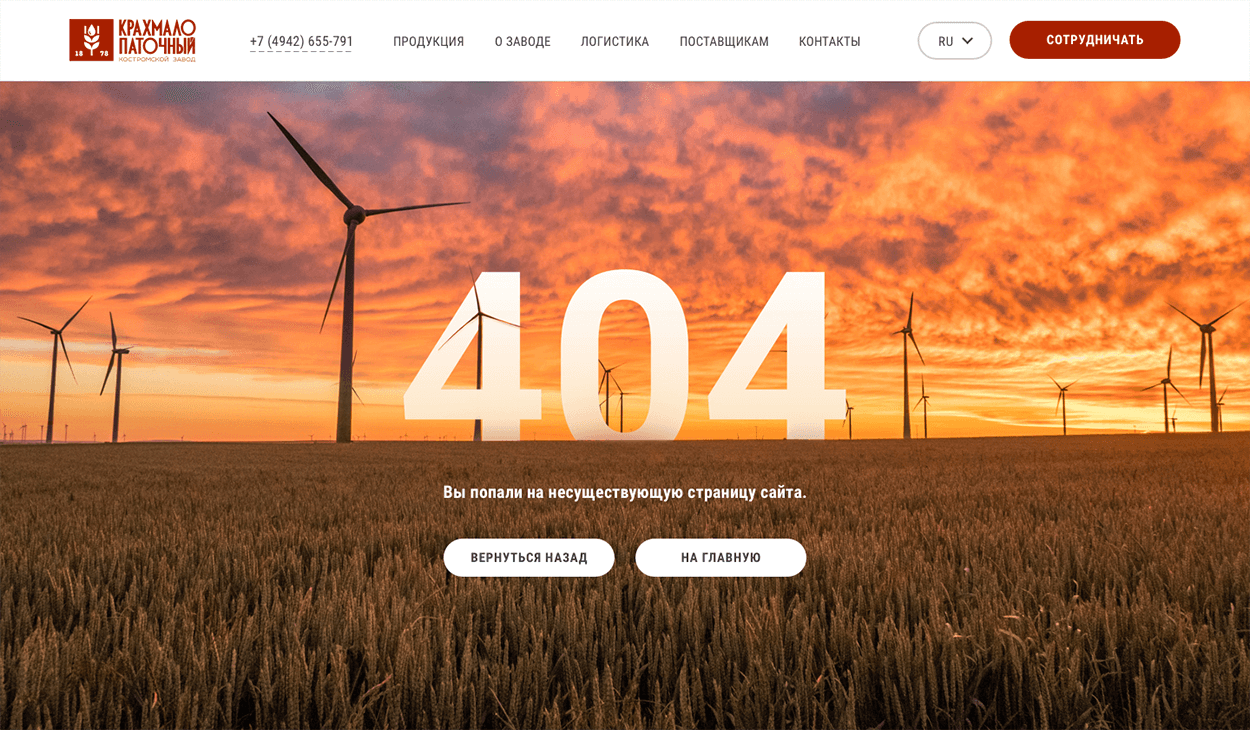Go to homepage via На главную
This screenshot has height=730, width=1250.
[x=721, y=558]
